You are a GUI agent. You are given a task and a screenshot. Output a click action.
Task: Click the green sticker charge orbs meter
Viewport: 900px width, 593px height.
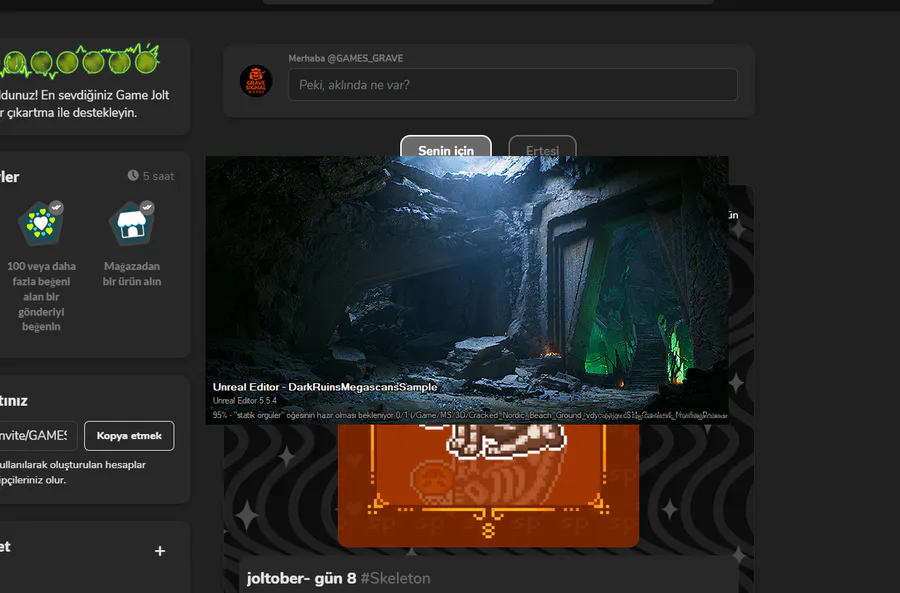tap(80, 61)
